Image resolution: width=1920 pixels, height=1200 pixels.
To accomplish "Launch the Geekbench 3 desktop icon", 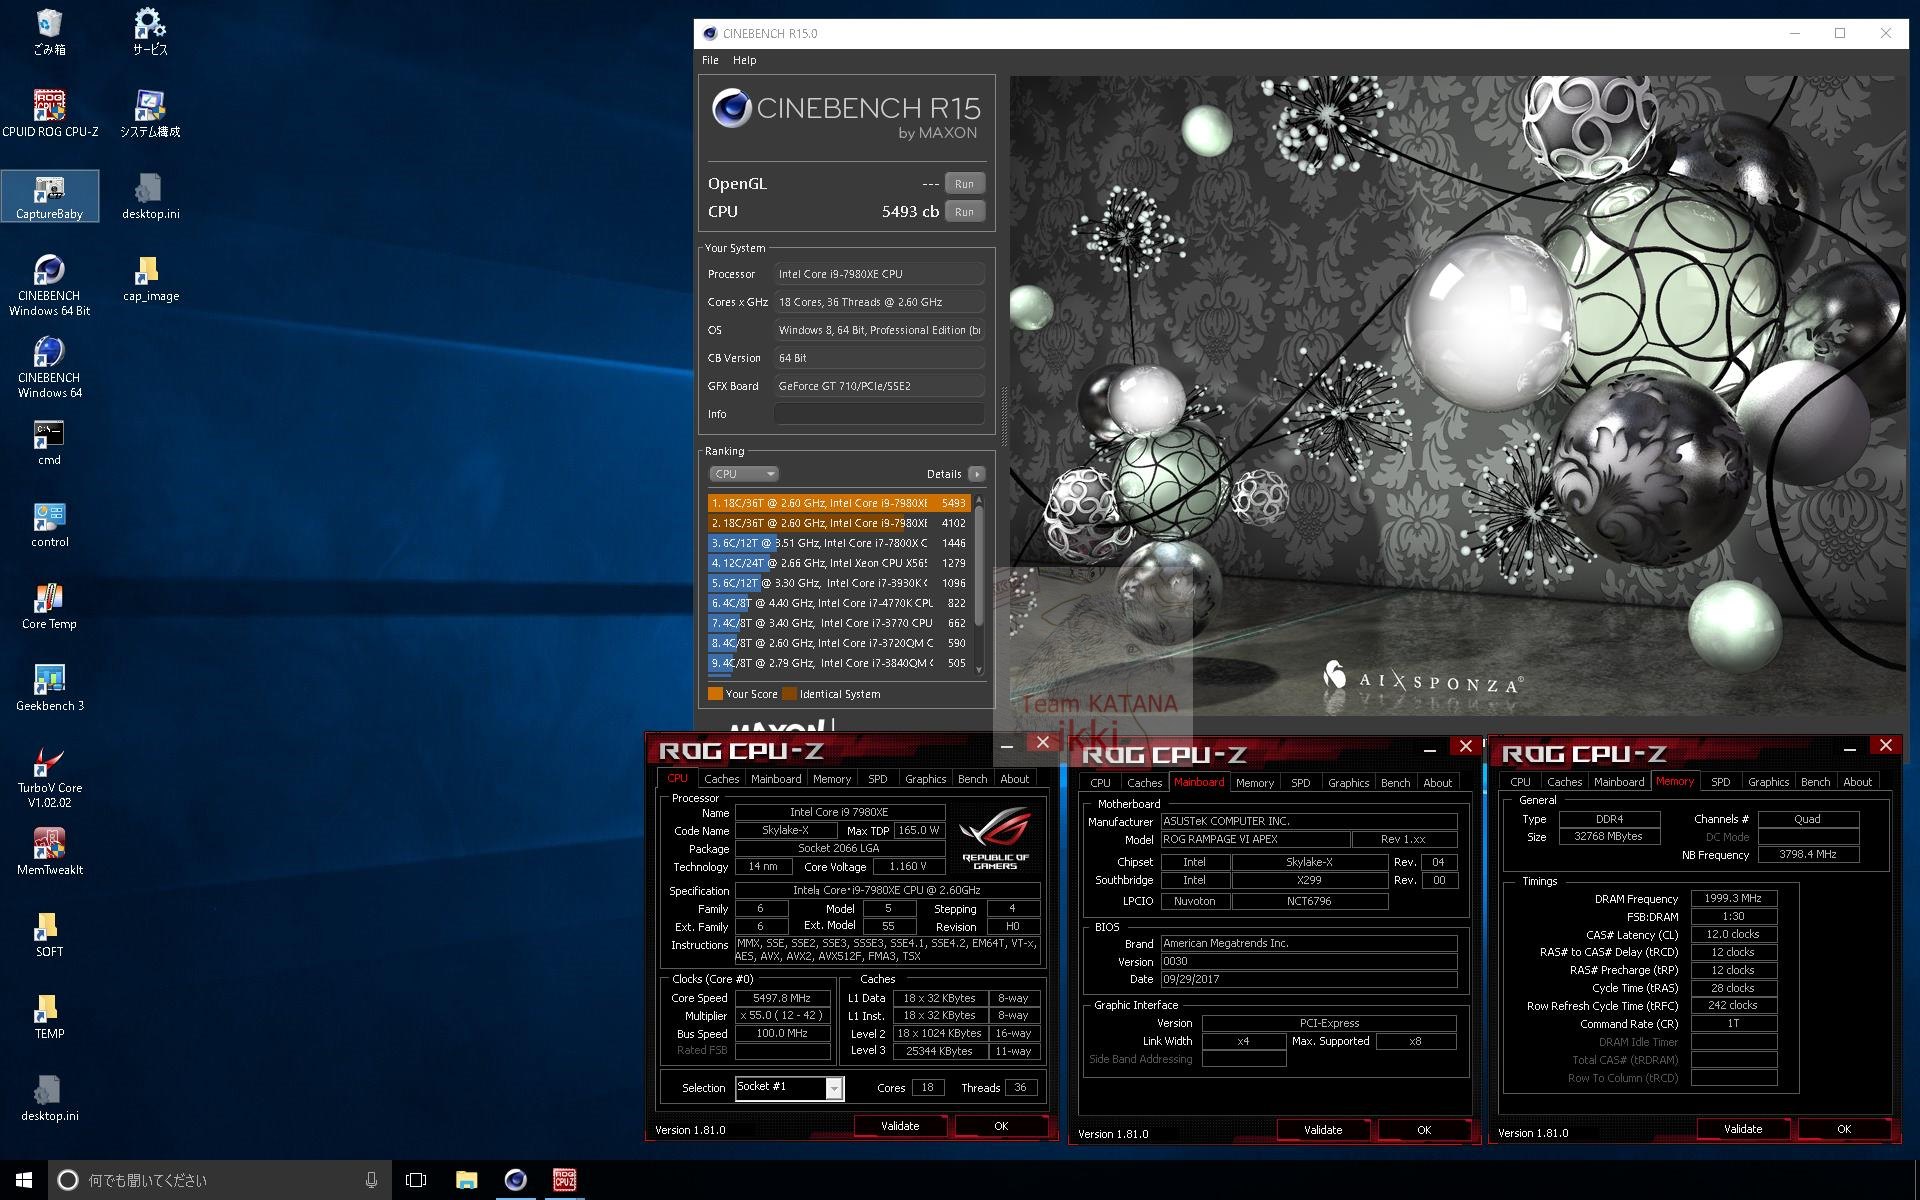I will click(x=50, y=688).
